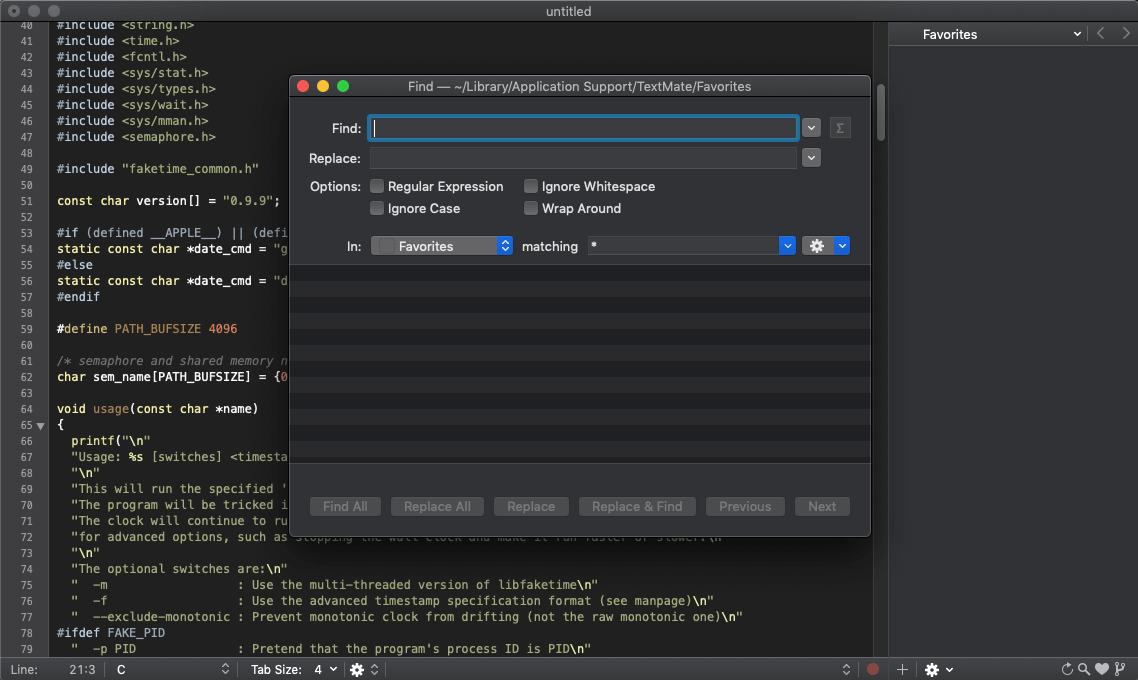Click the heart Favorites icon at bottom right
The image size is (1138, 680).
[x=1101, y=669]
